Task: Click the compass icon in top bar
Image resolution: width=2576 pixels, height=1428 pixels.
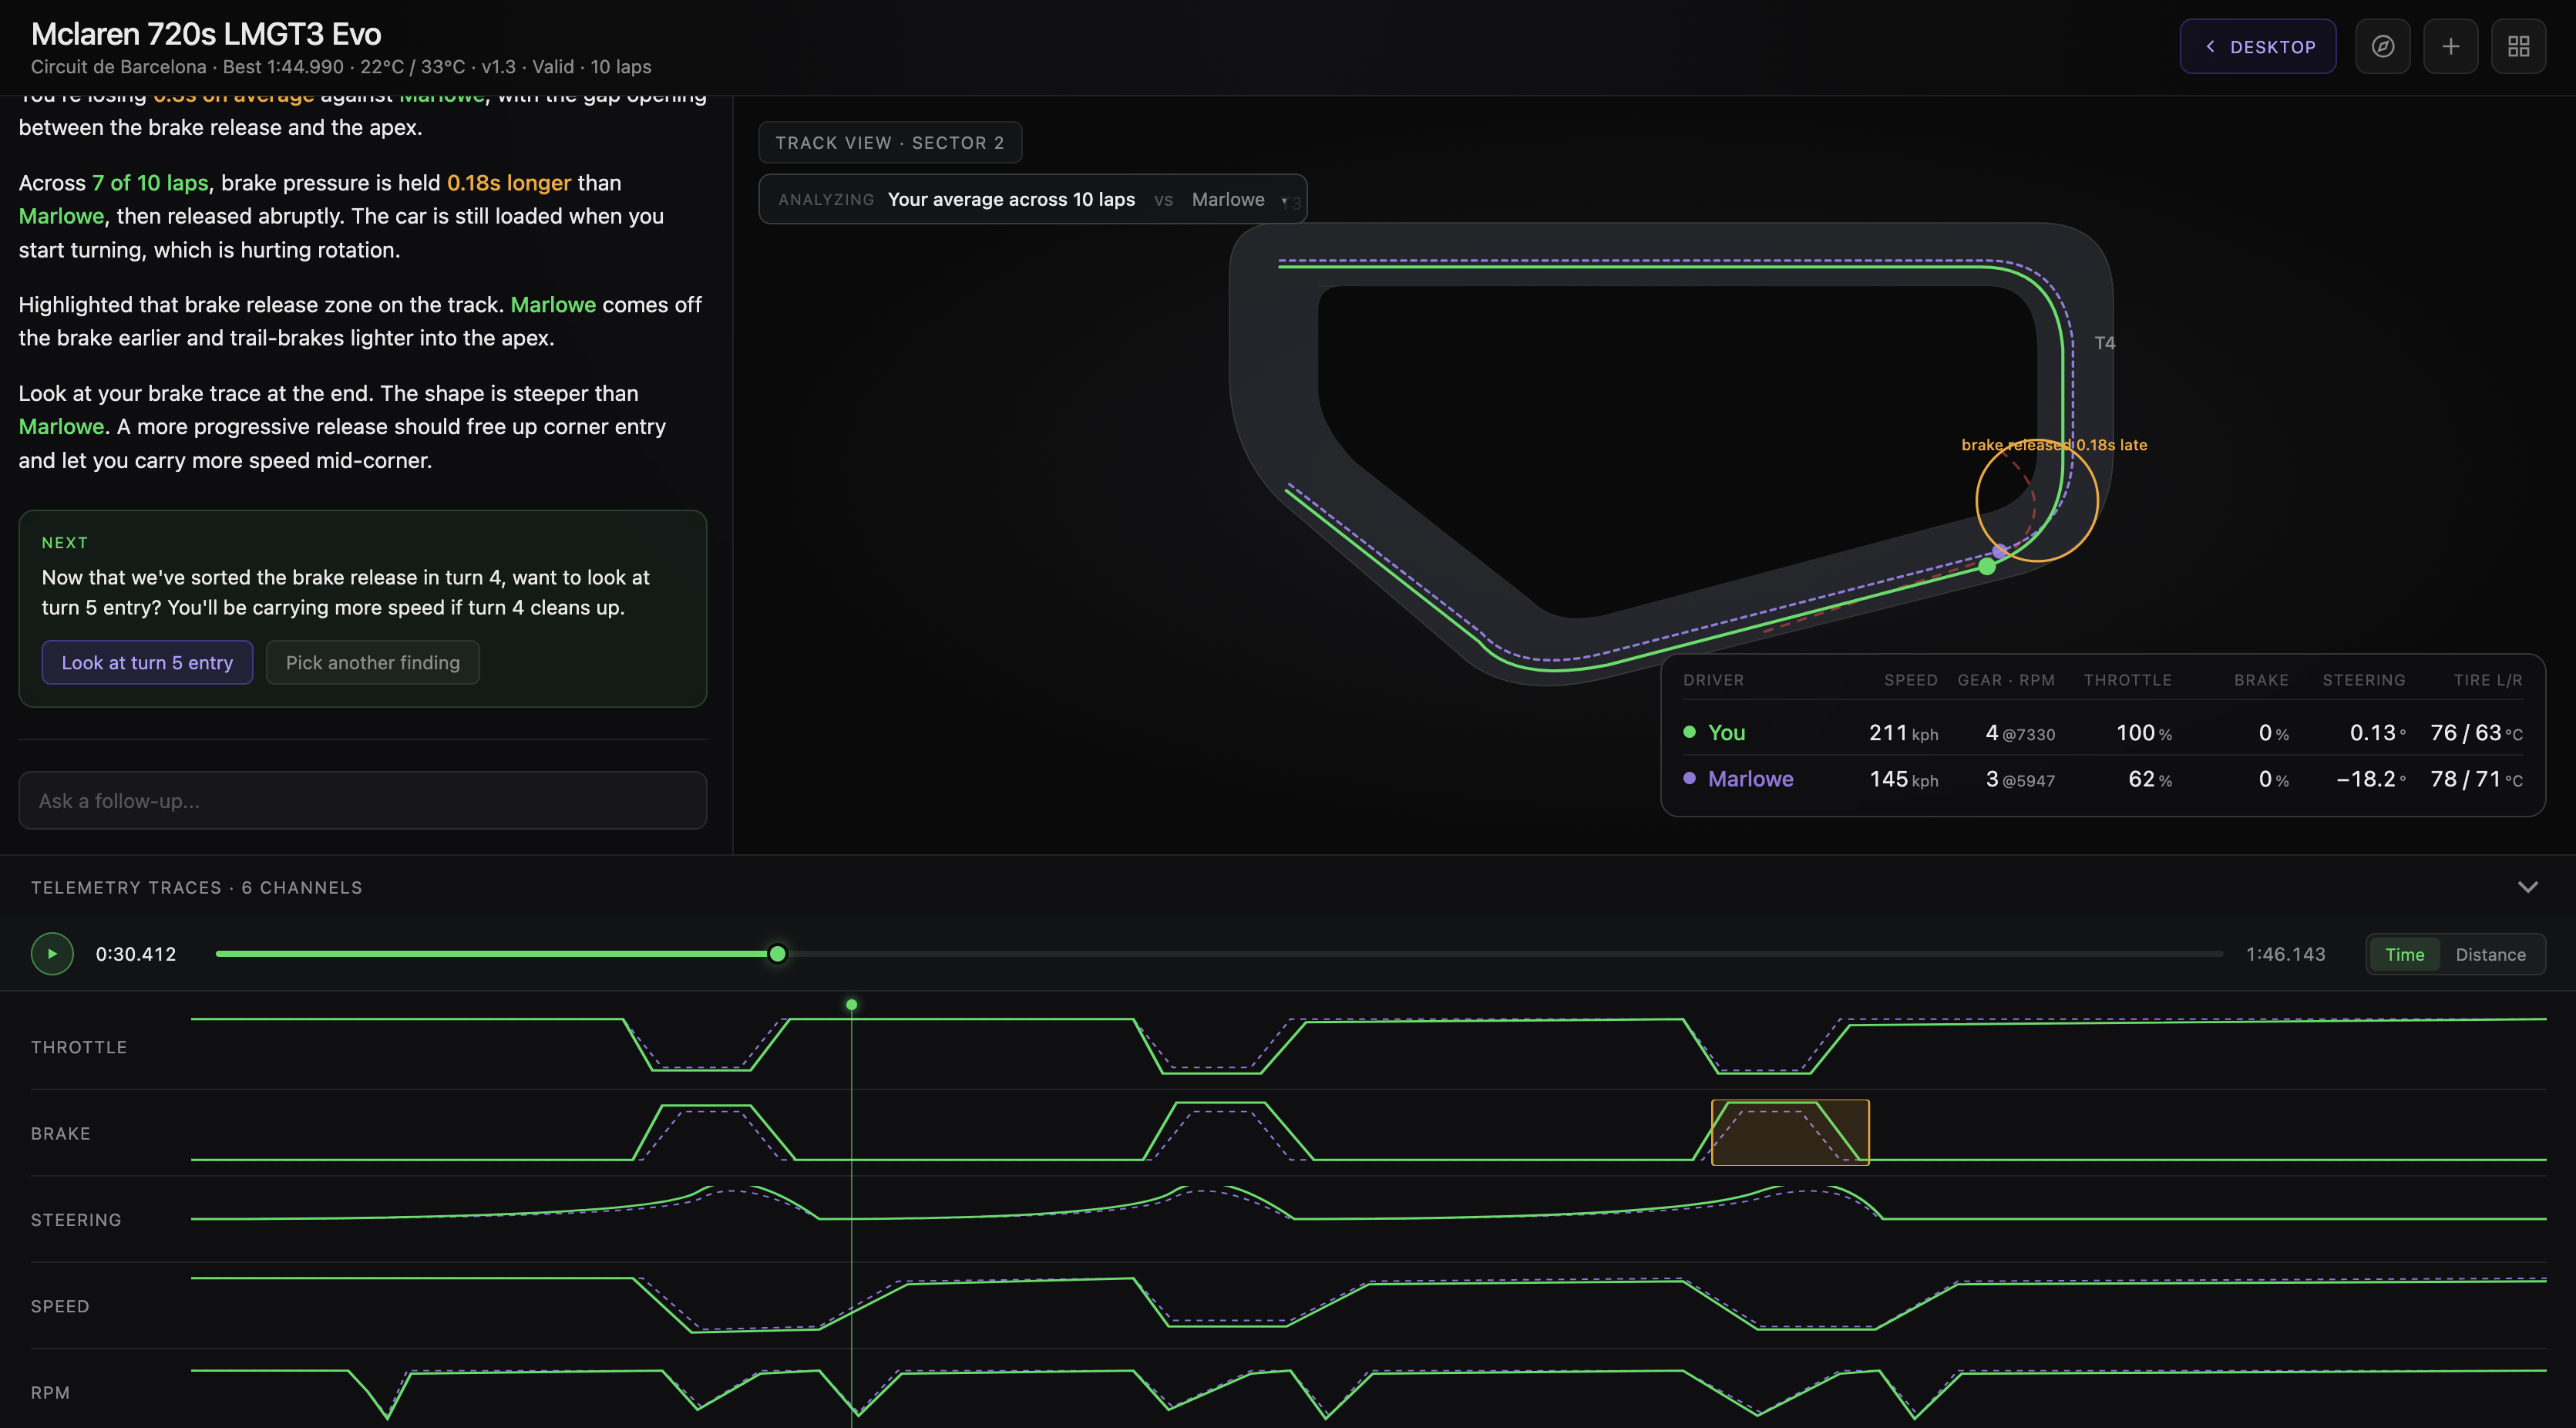Action: point(2382,46)
